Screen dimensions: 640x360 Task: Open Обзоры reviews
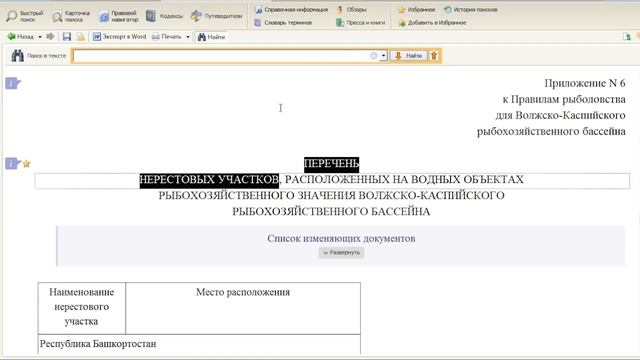tap(351, 9)
